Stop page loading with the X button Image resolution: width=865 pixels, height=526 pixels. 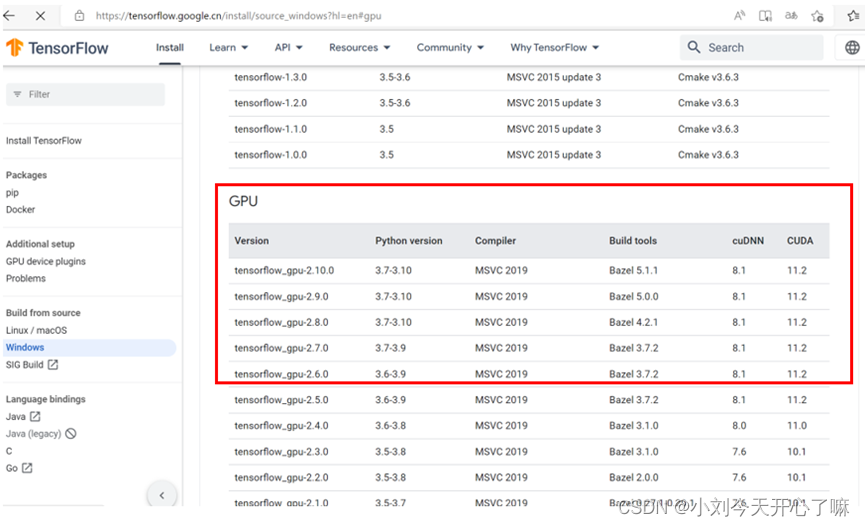40,16
